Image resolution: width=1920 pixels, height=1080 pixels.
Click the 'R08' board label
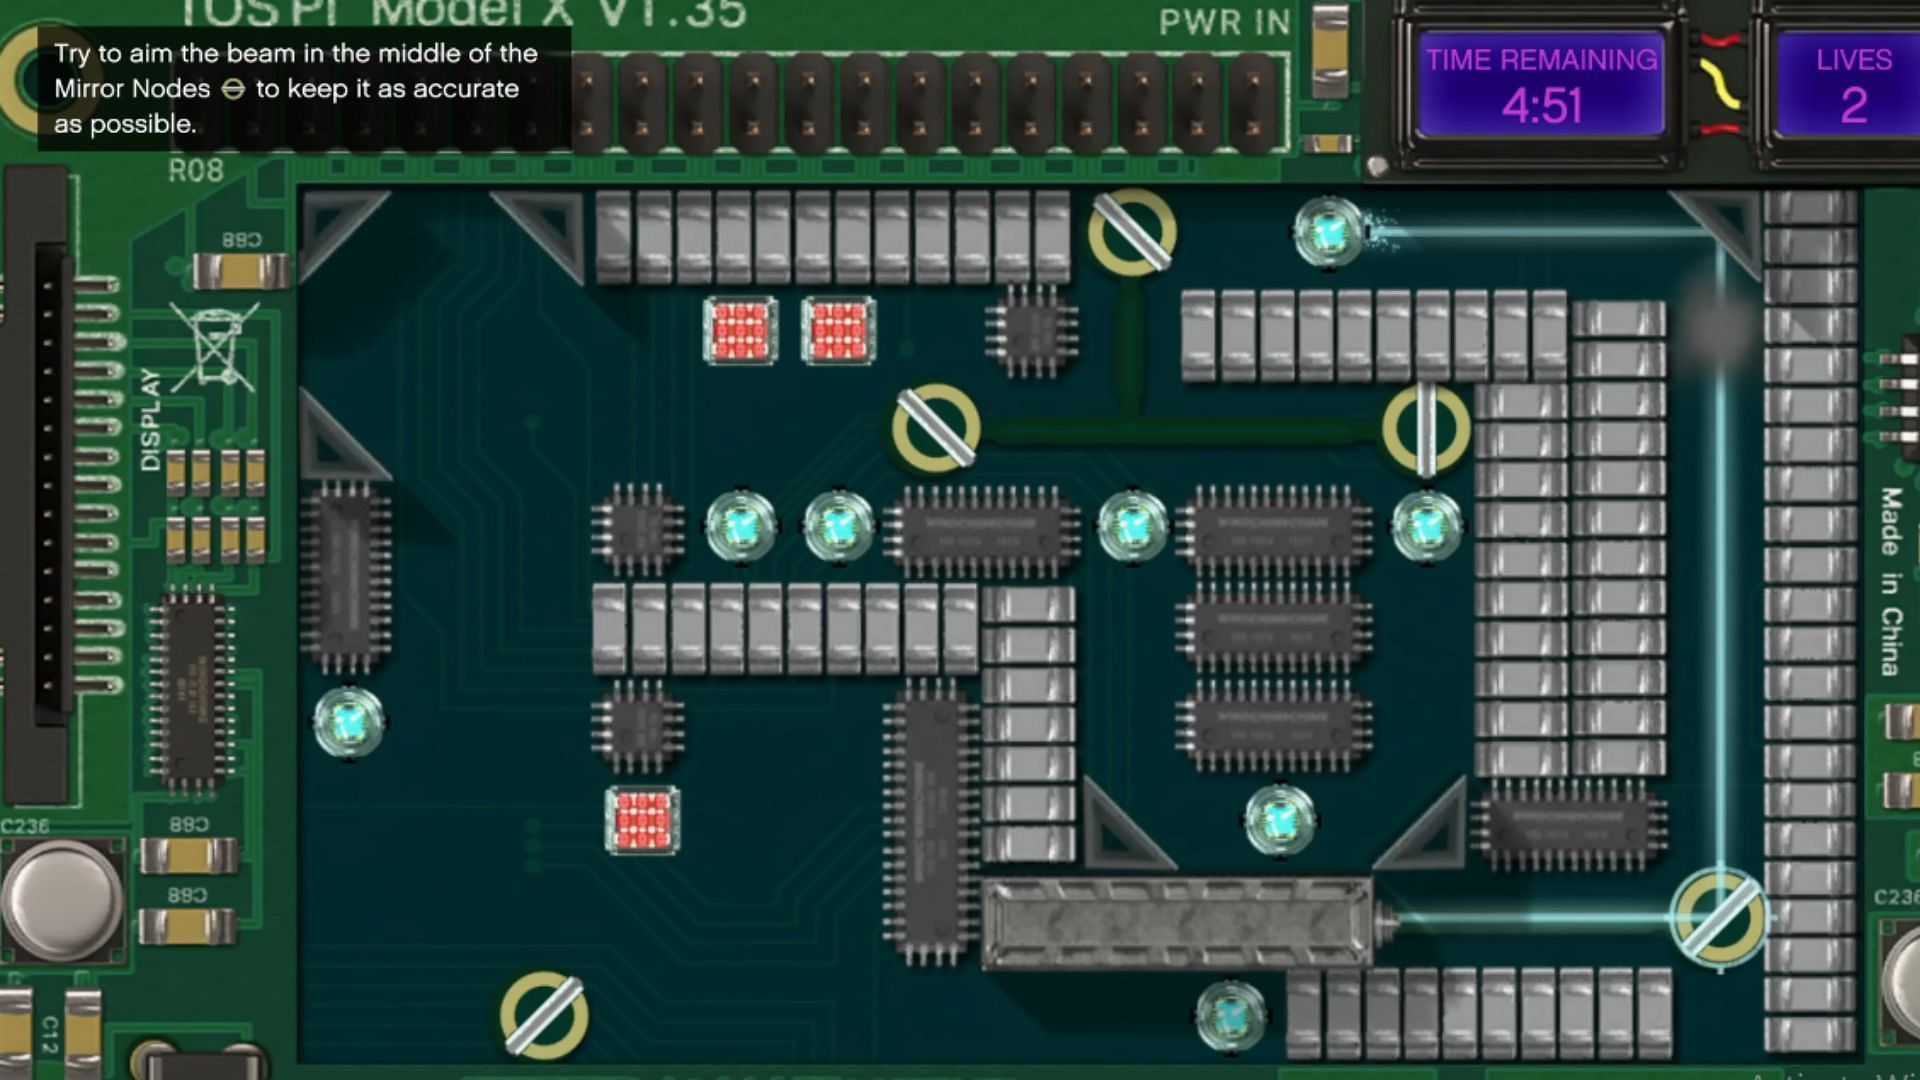pyautogui.click(x=196, y=170)
